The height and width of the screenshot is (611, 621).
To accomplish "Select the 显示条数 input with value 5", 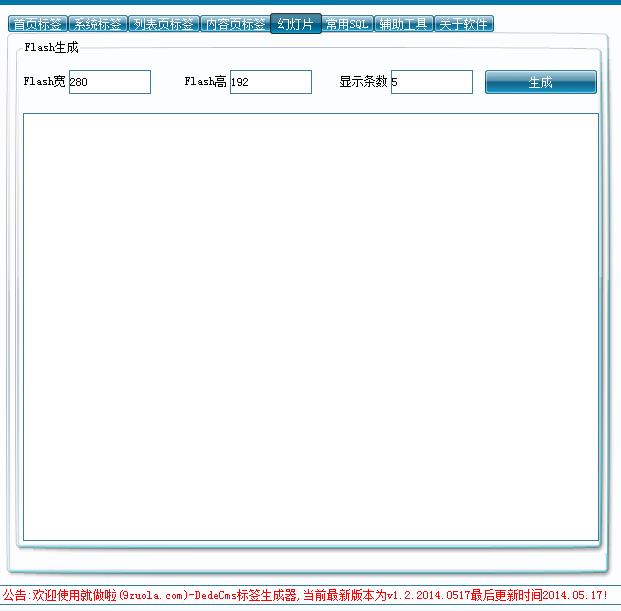I will (x=431, y=82).
